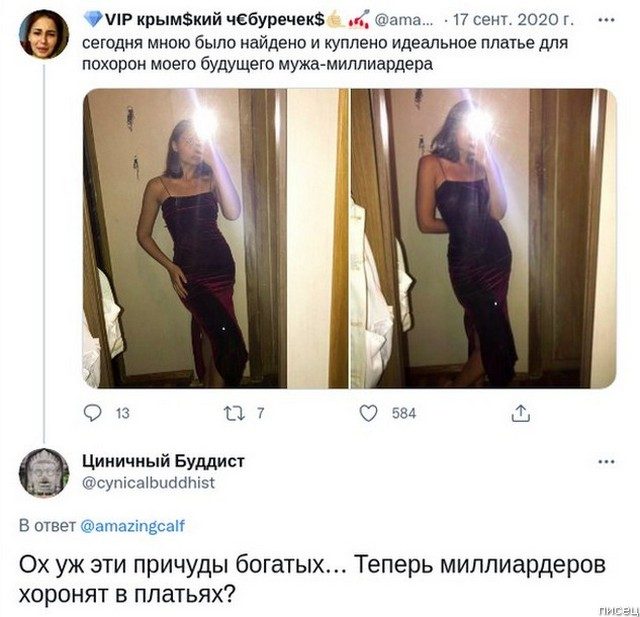Image resolution: width=640 pixels, height=617 pixels.
Task: Open right dress photo thumbnail
Action: [x=483, y=238]
